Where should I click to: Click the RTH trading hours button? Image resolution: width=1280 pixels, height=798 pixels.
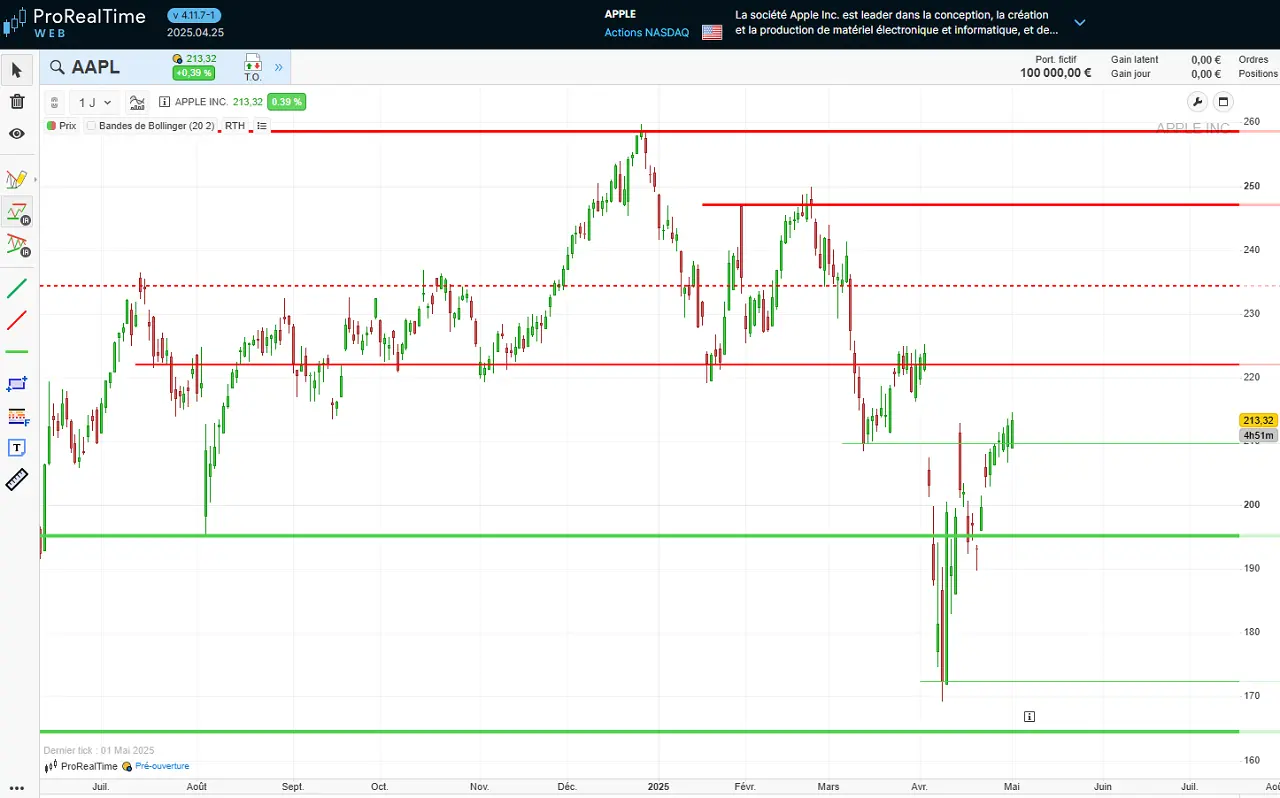pos(234,126)
